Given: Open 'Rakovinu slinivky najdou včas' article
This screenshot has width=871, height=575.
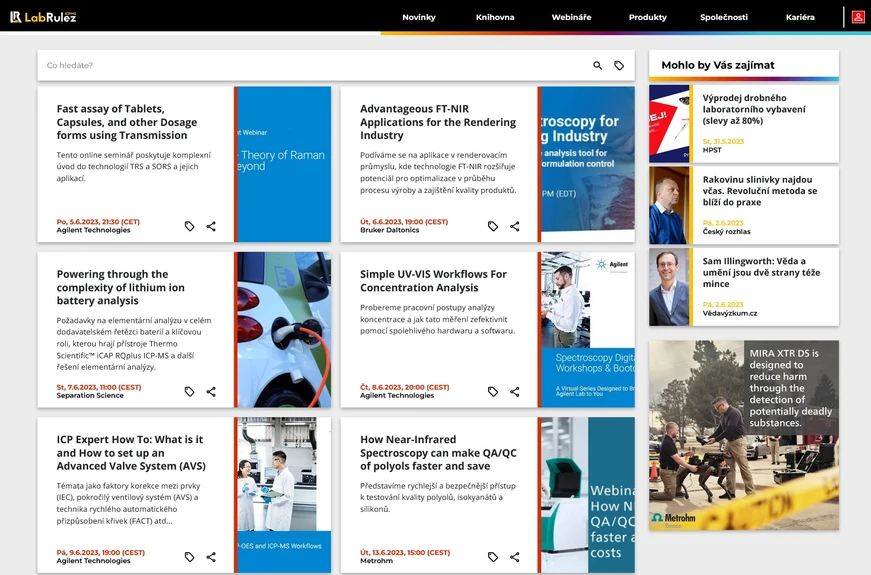Looking at the screenshot, I should tap(759, 191).
